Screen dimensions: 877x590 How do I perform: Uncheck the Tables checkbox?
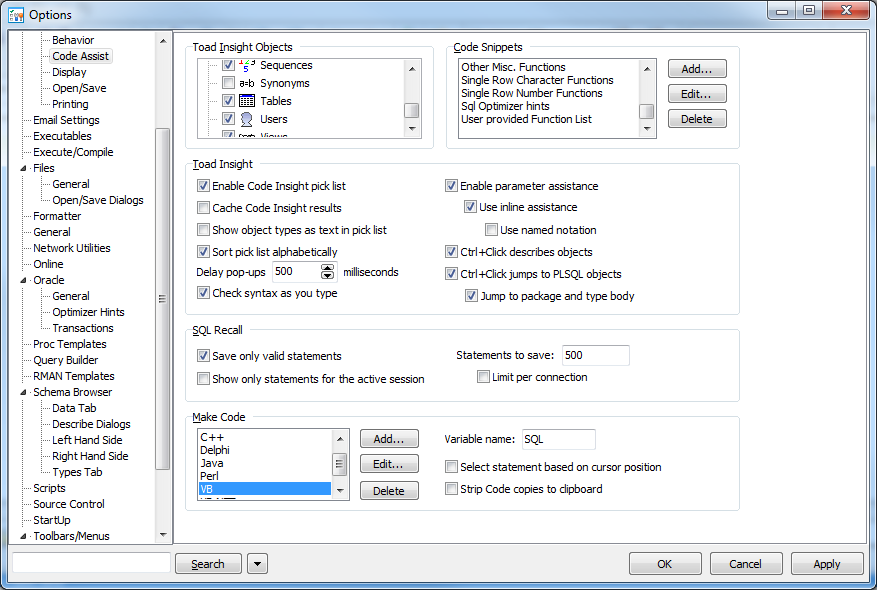tap(228, 101)
